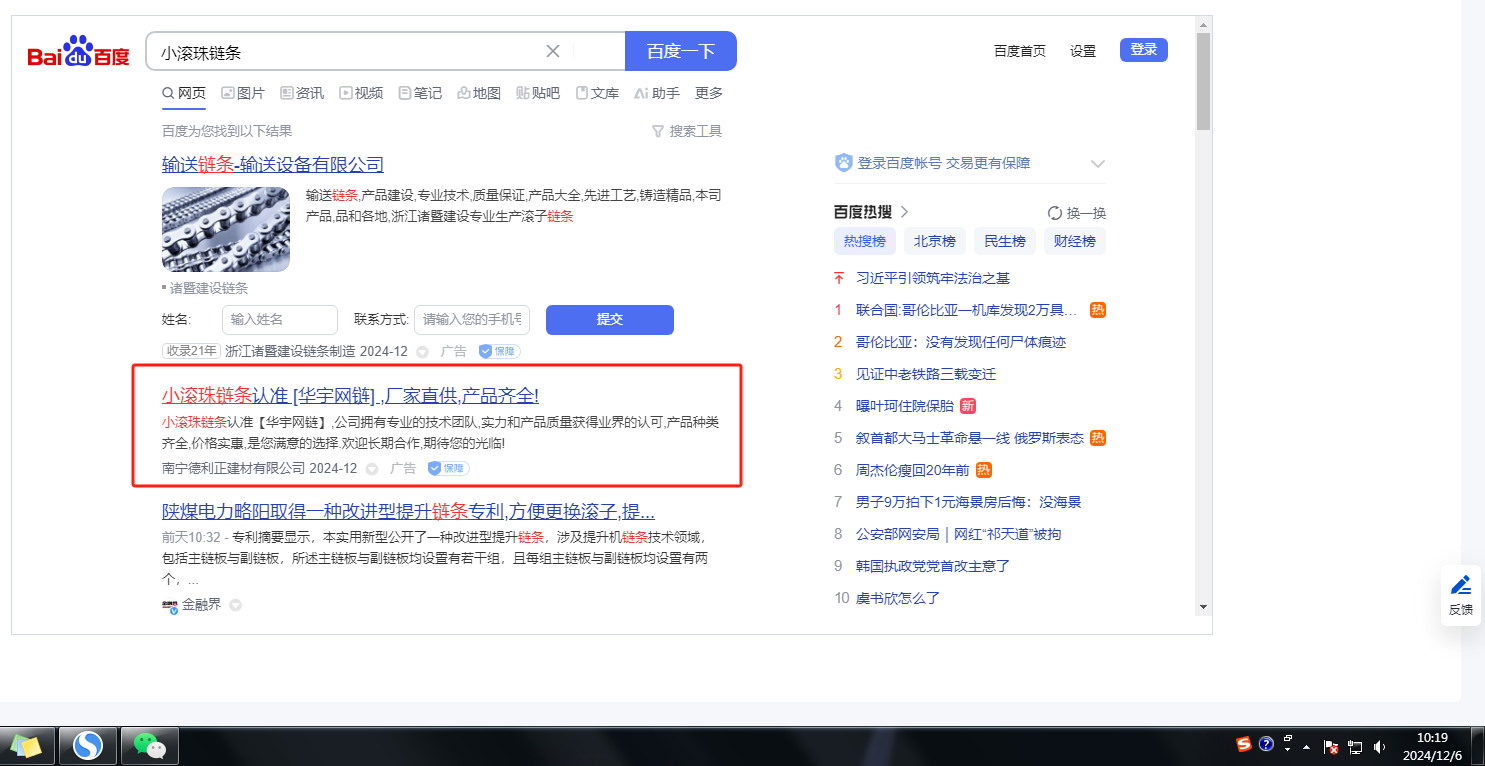Refresh hot searches with 换一换
Screen dimensions: 1485x766
(1077, 213)
